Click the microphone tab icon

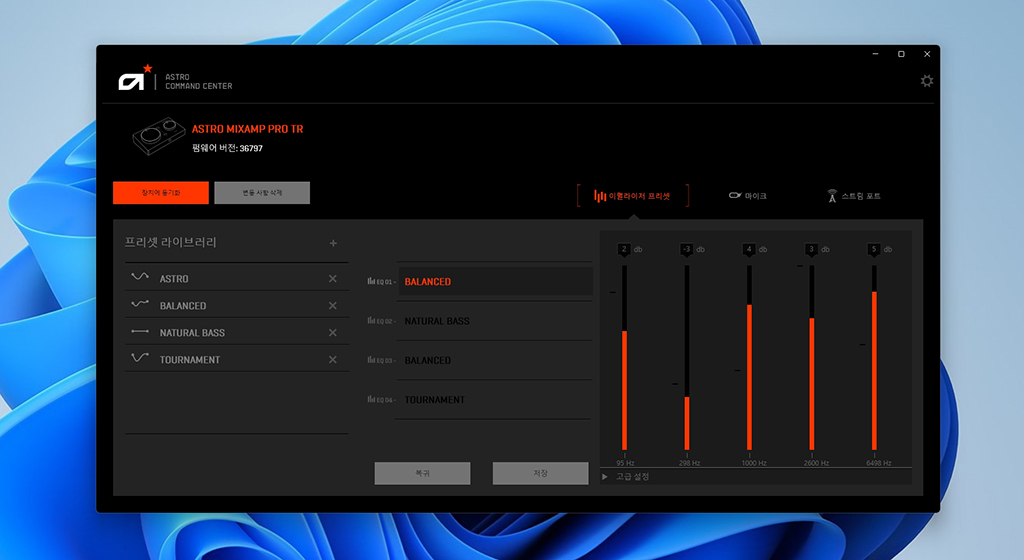click(735, 195)
